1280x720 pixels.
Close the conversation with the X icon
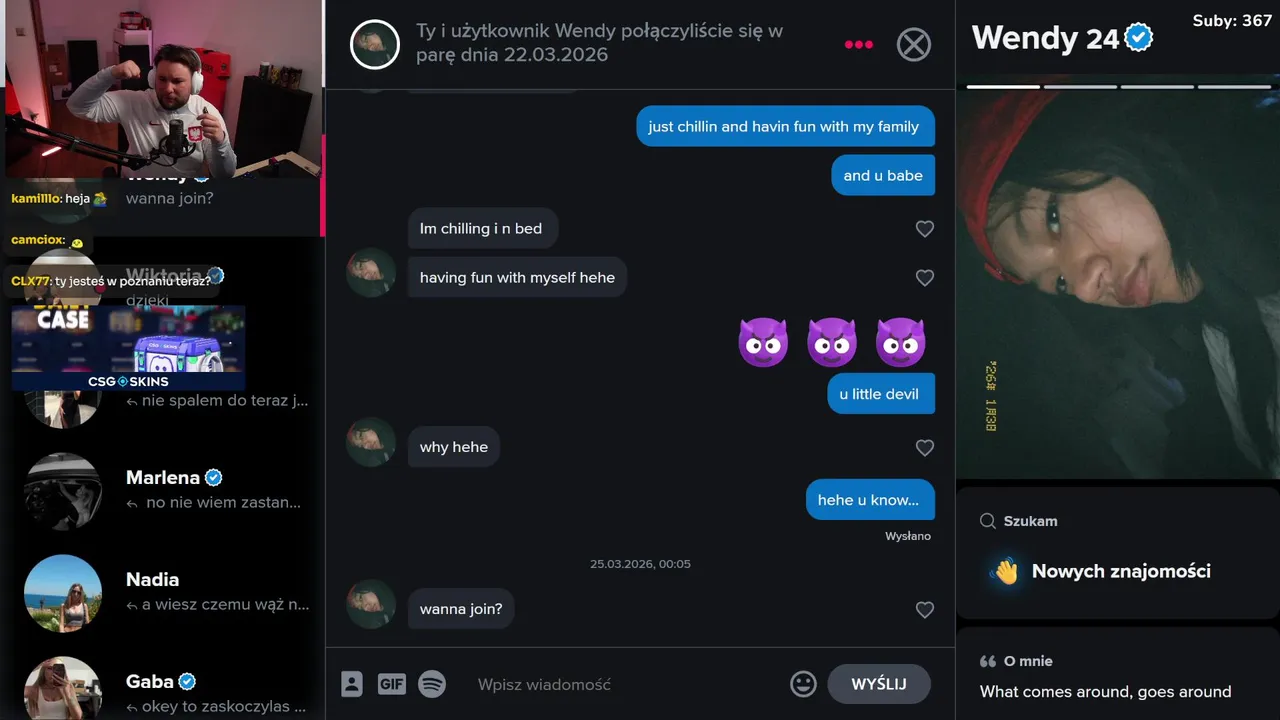(x=913, y=44)
